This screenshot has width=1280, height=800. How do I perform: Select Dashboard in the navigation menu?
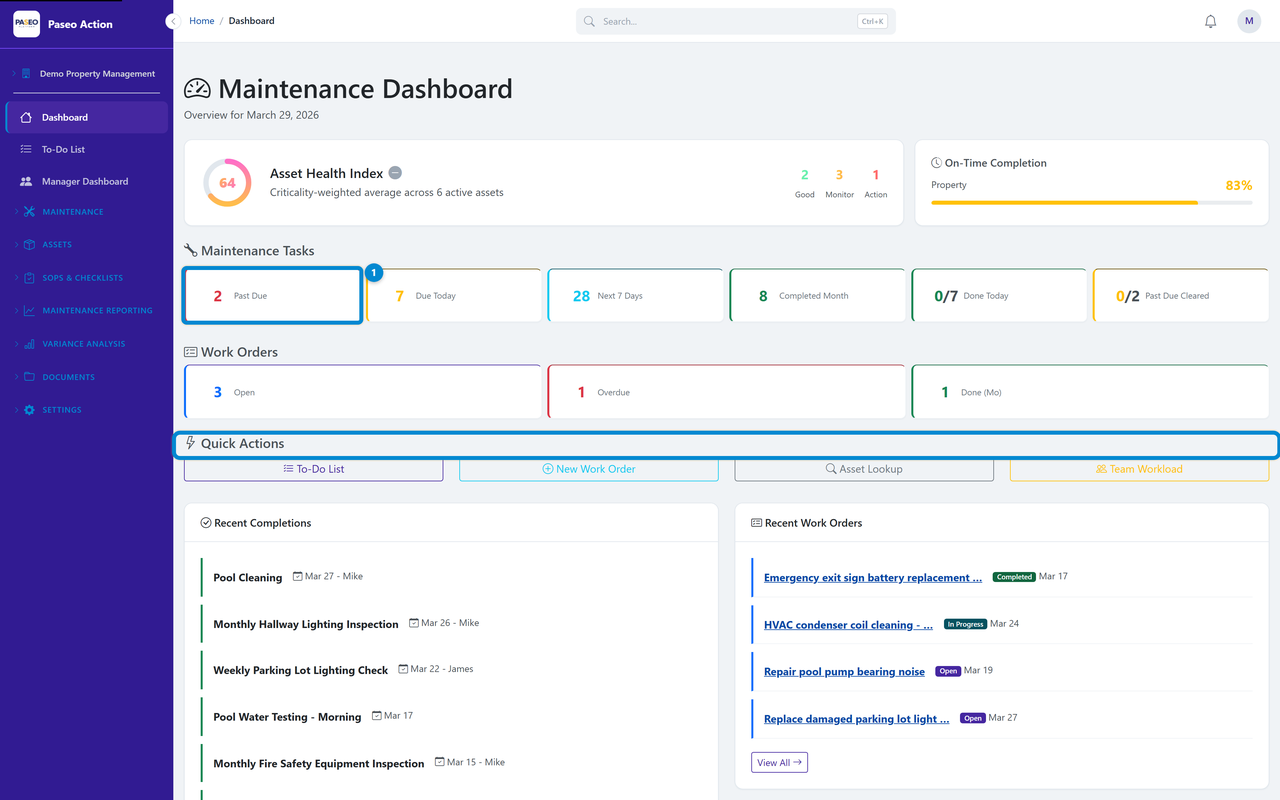(x=67, y=117)
